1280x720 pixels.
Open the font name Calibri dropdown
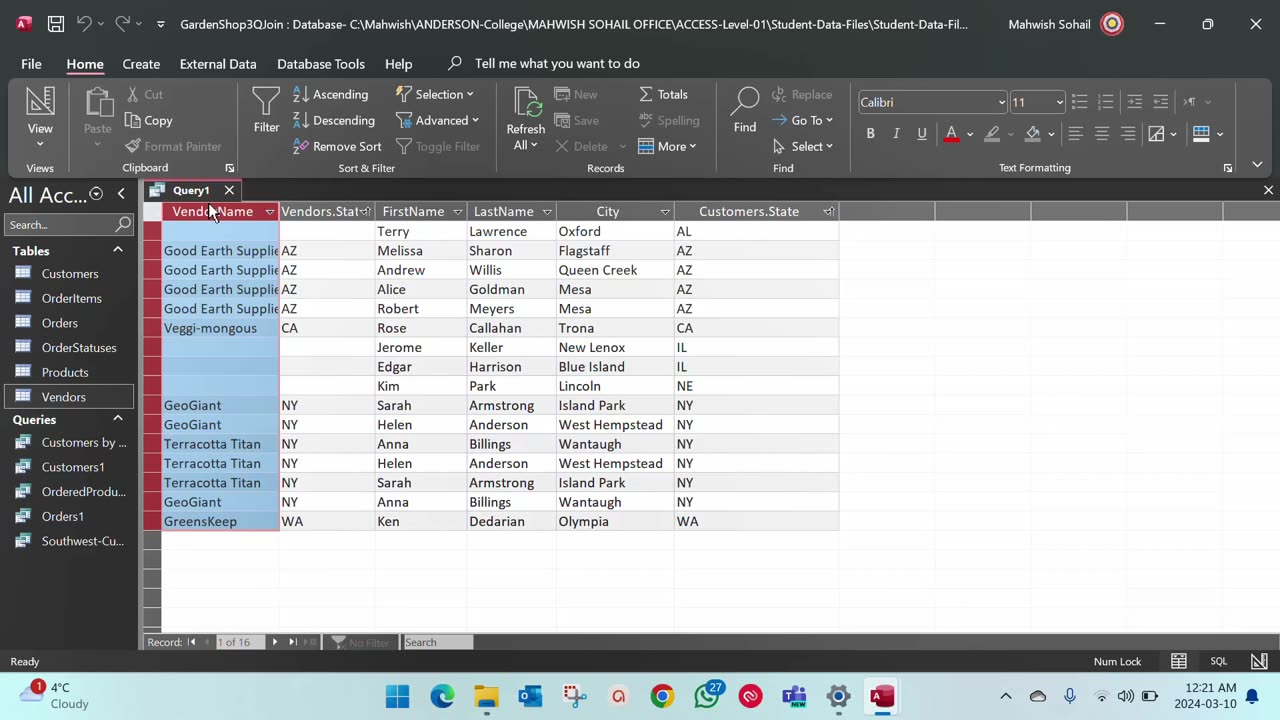(1001, 102)
